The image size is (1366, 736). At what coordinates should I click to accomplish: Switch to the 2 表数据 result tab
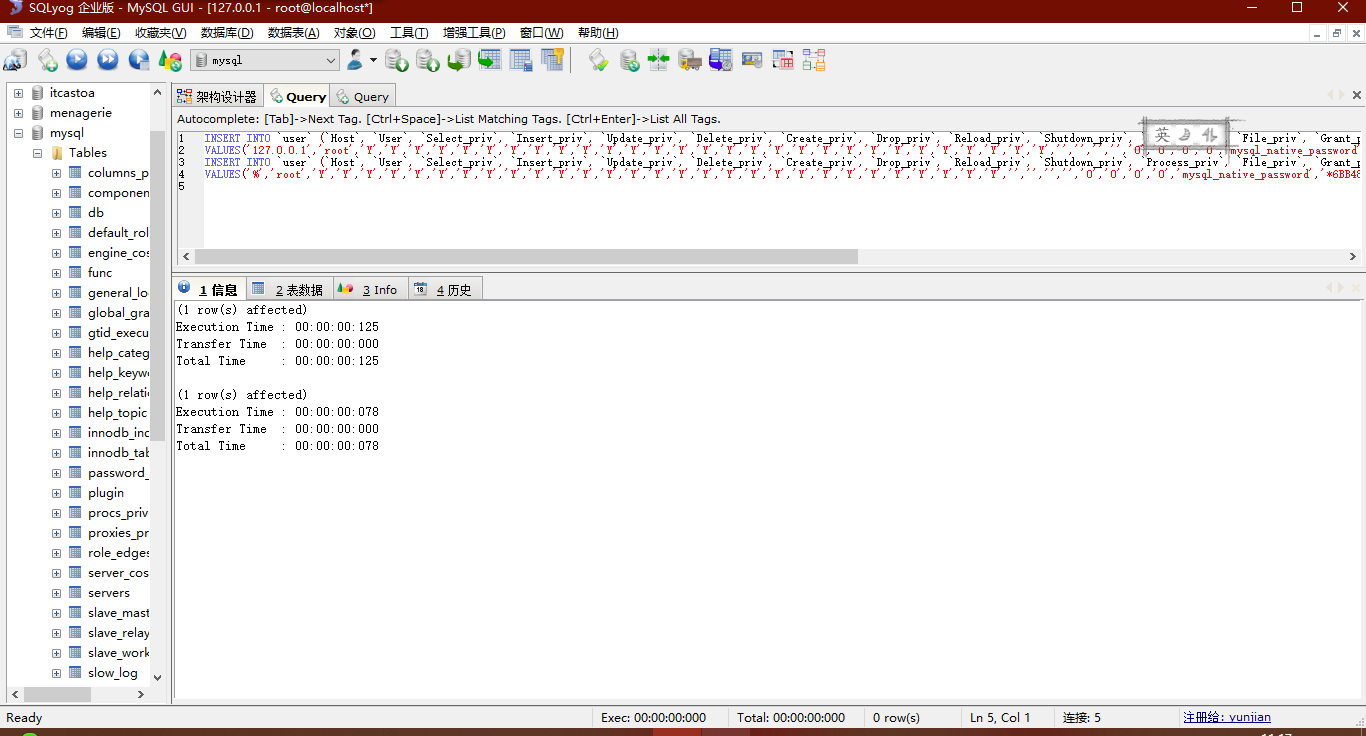288,289
